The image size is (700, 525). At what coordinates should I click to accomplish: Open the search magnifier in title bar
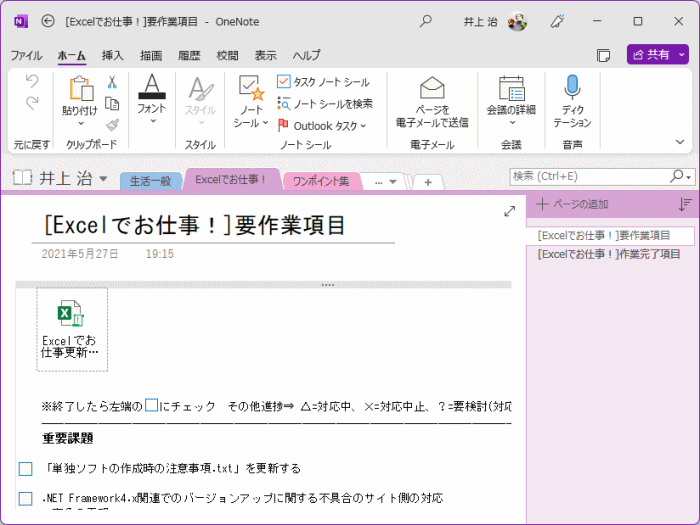tap(426, 21)
